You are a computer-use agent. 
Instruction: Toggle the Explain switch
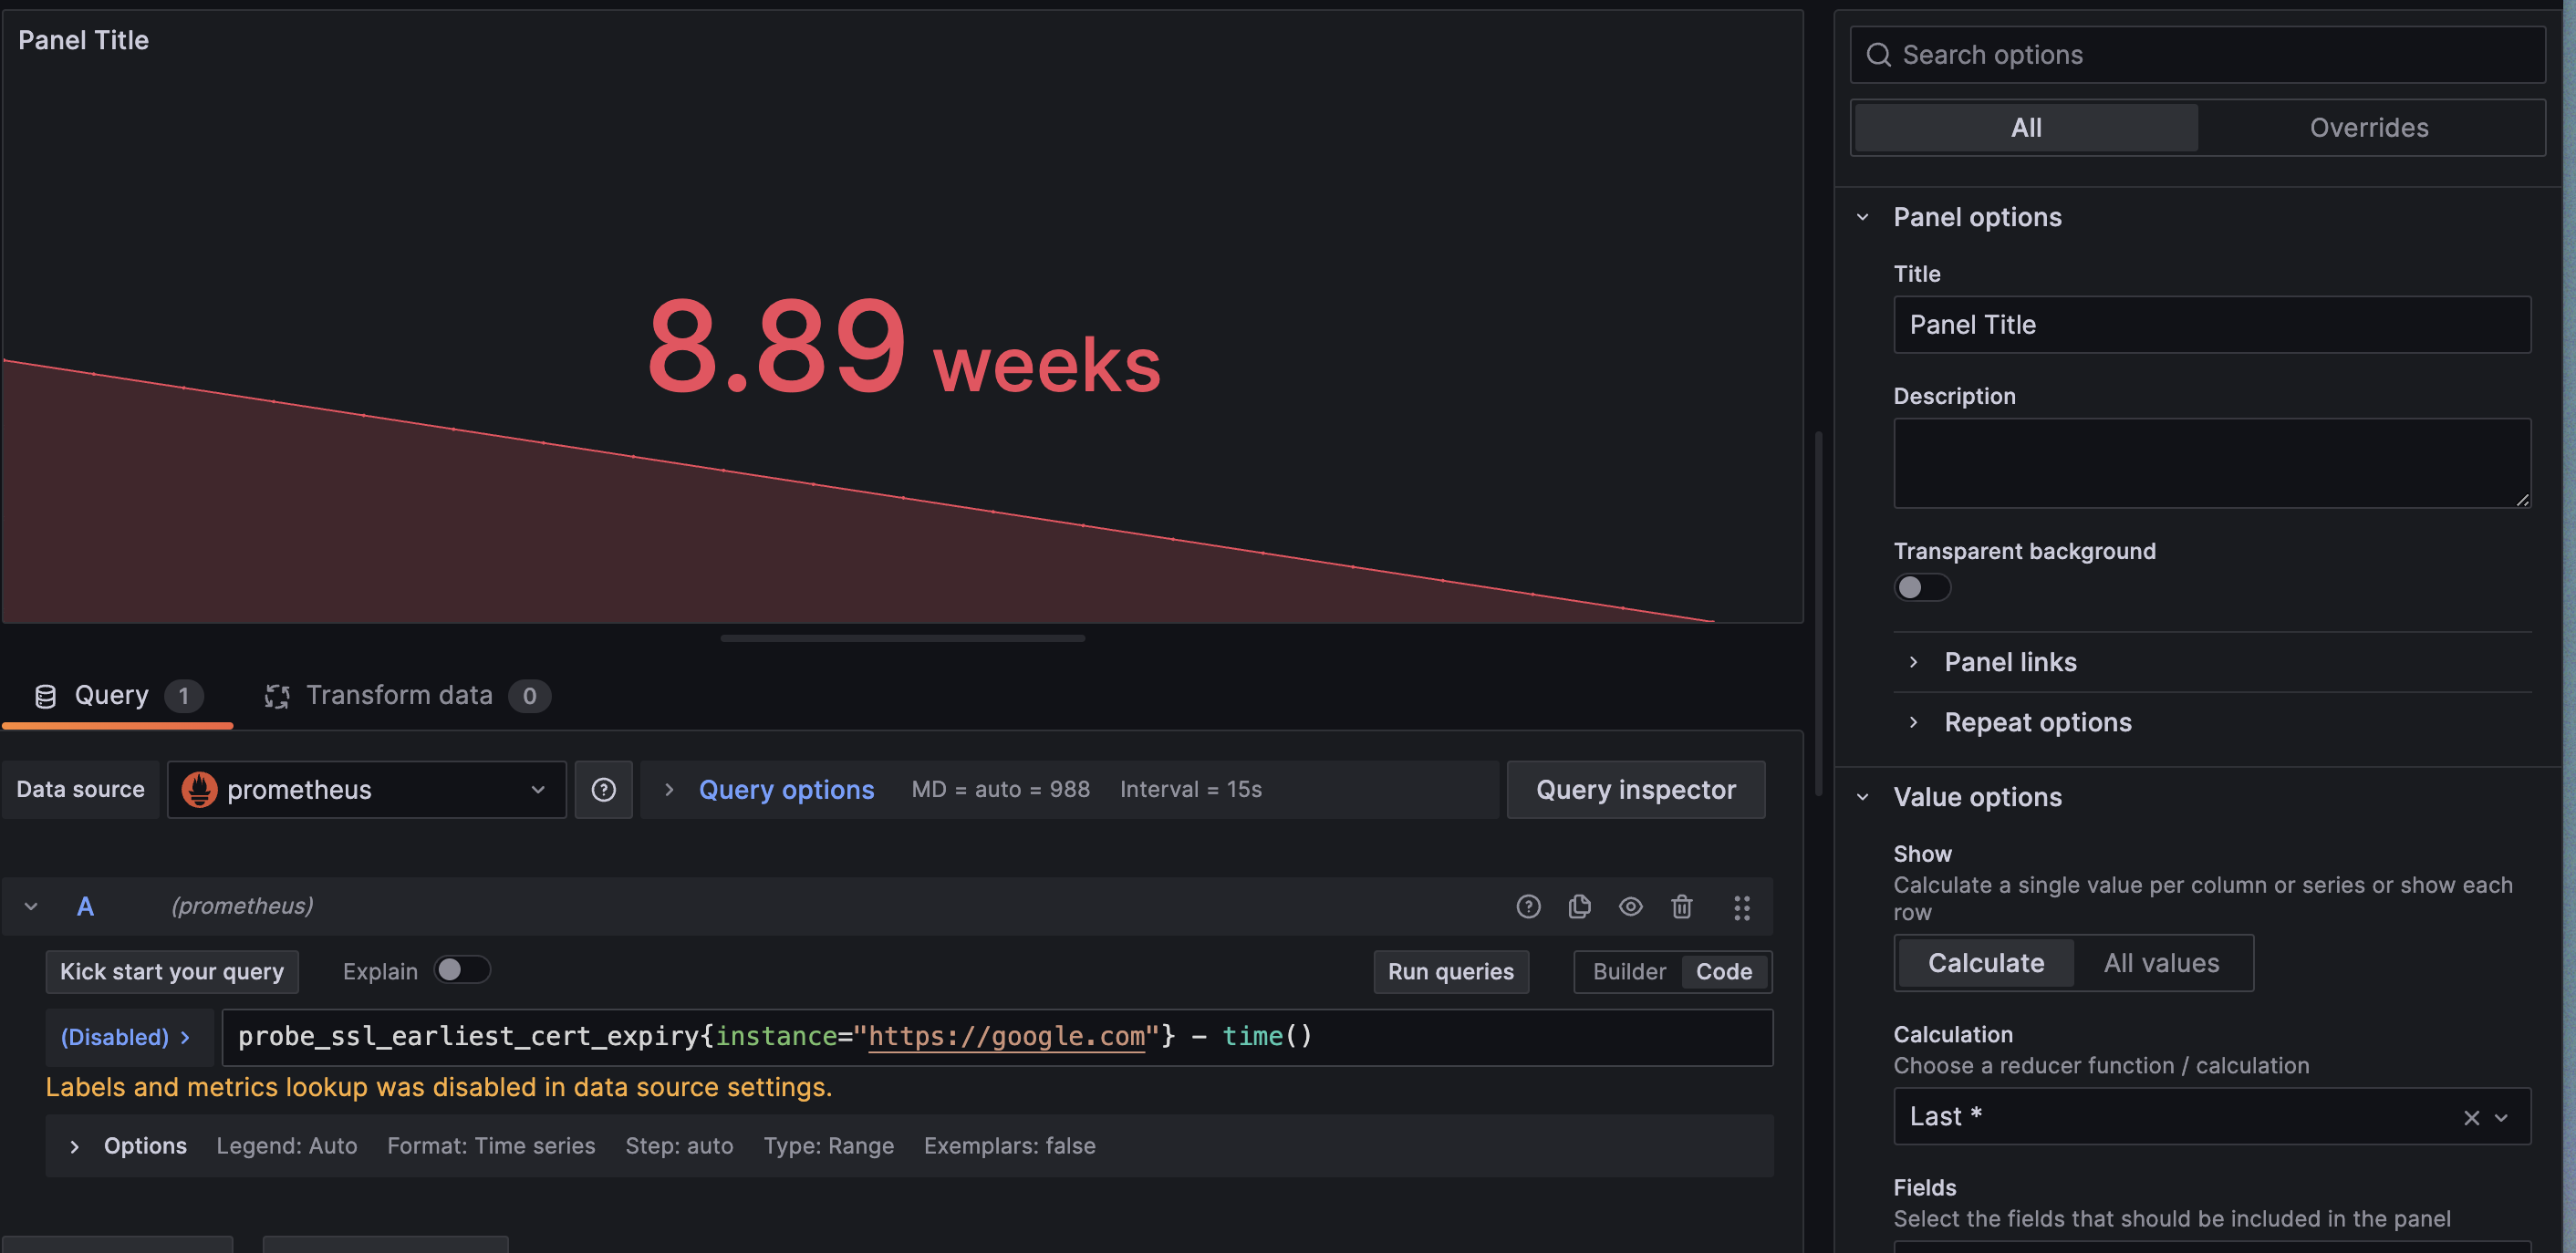[x=461, y=970]
